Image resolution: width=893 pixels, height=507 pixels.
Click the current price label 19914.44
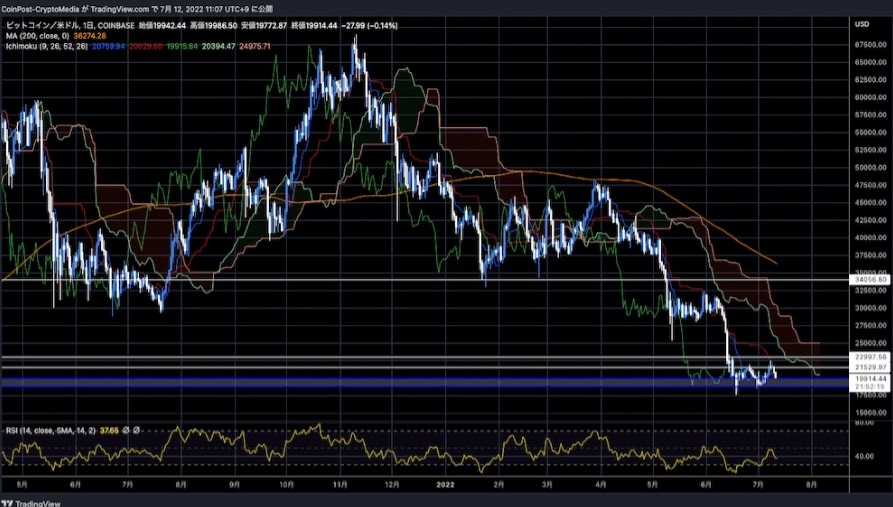coord(870,378)
